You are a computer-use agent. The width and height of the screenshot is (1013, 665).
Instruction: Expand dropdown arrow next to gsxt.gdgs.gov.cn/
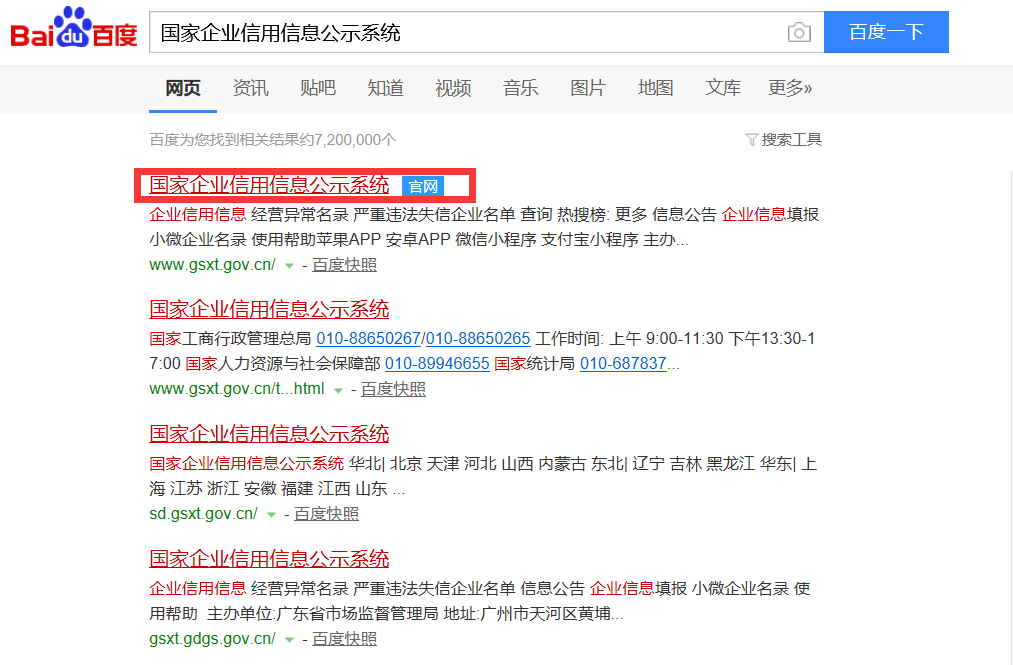pyautogui.click(x=289, y=640)
